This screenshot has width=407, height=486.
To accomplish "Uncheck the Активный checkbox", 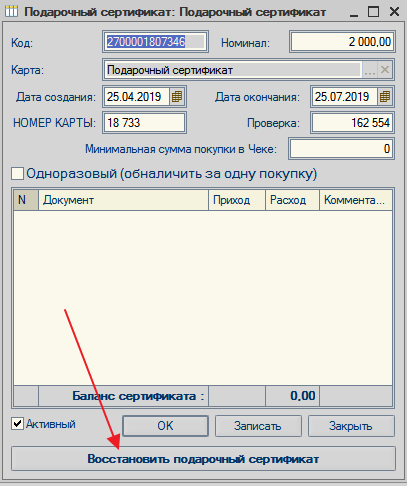I will click(17, 424).
